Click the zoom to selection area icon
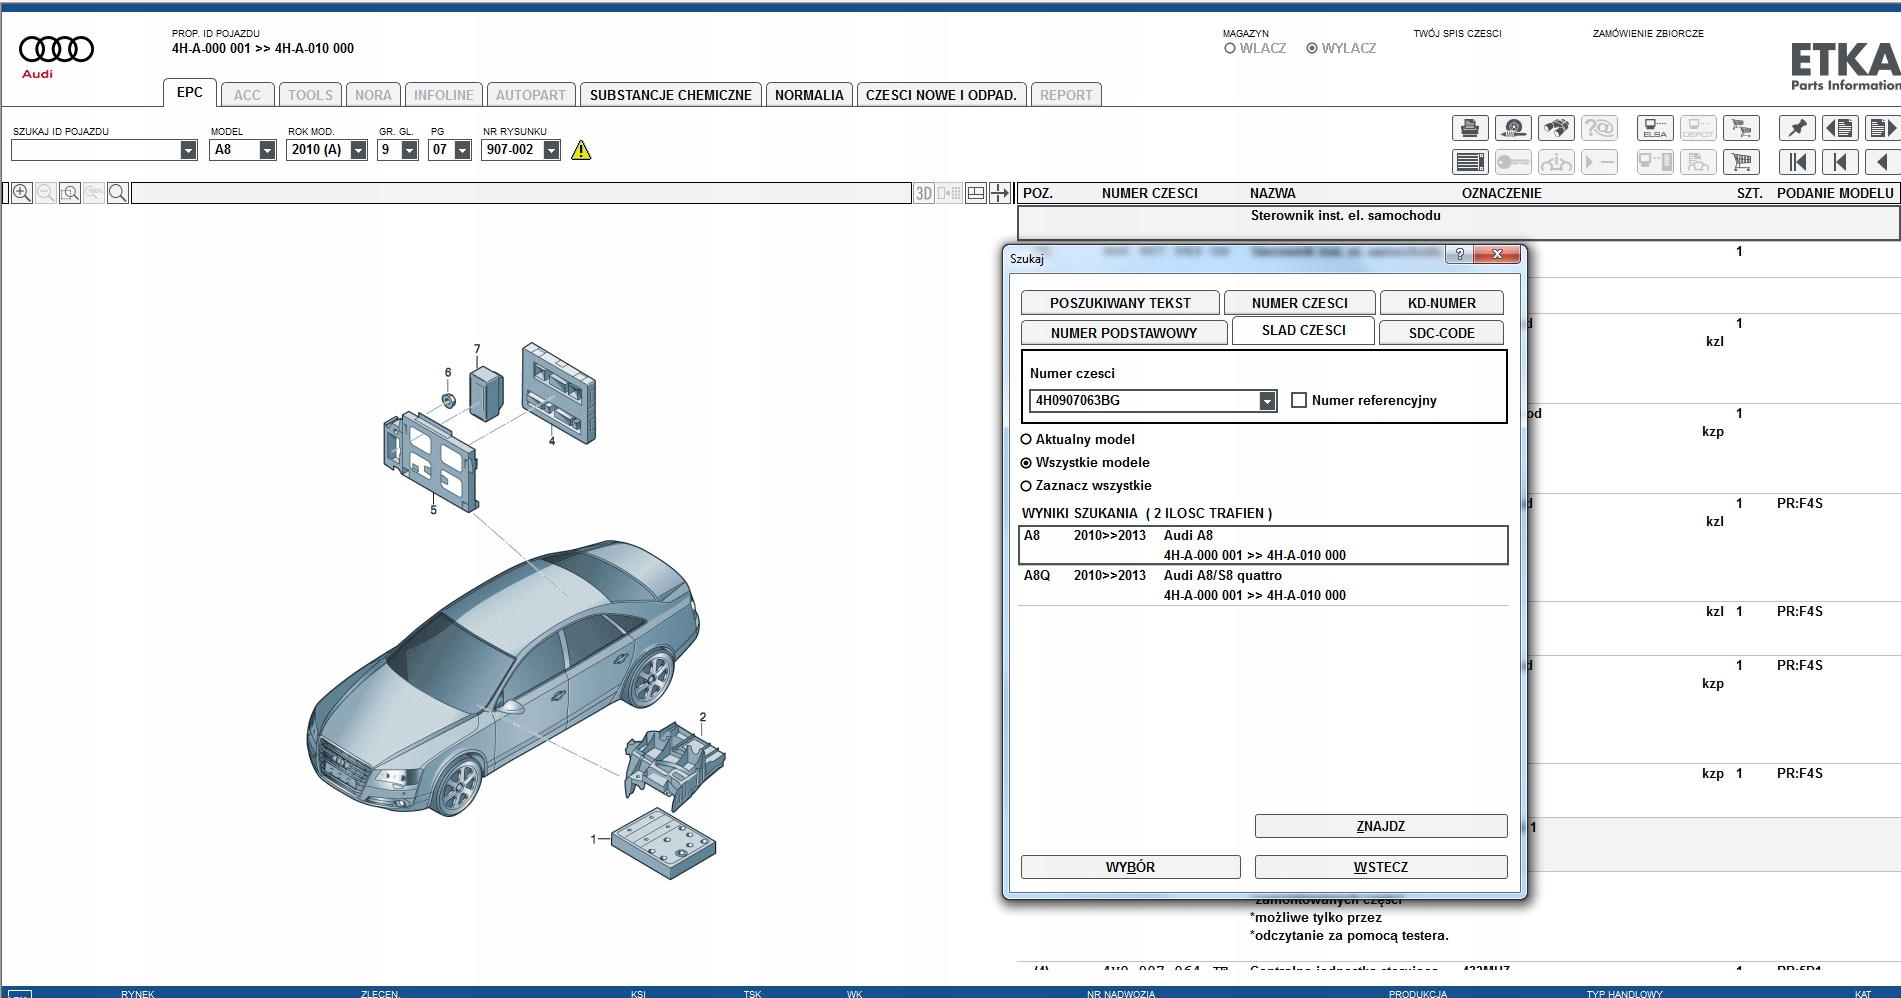Image resolution: width=1901 pixels, height=998 pixels. click(69, 193)
